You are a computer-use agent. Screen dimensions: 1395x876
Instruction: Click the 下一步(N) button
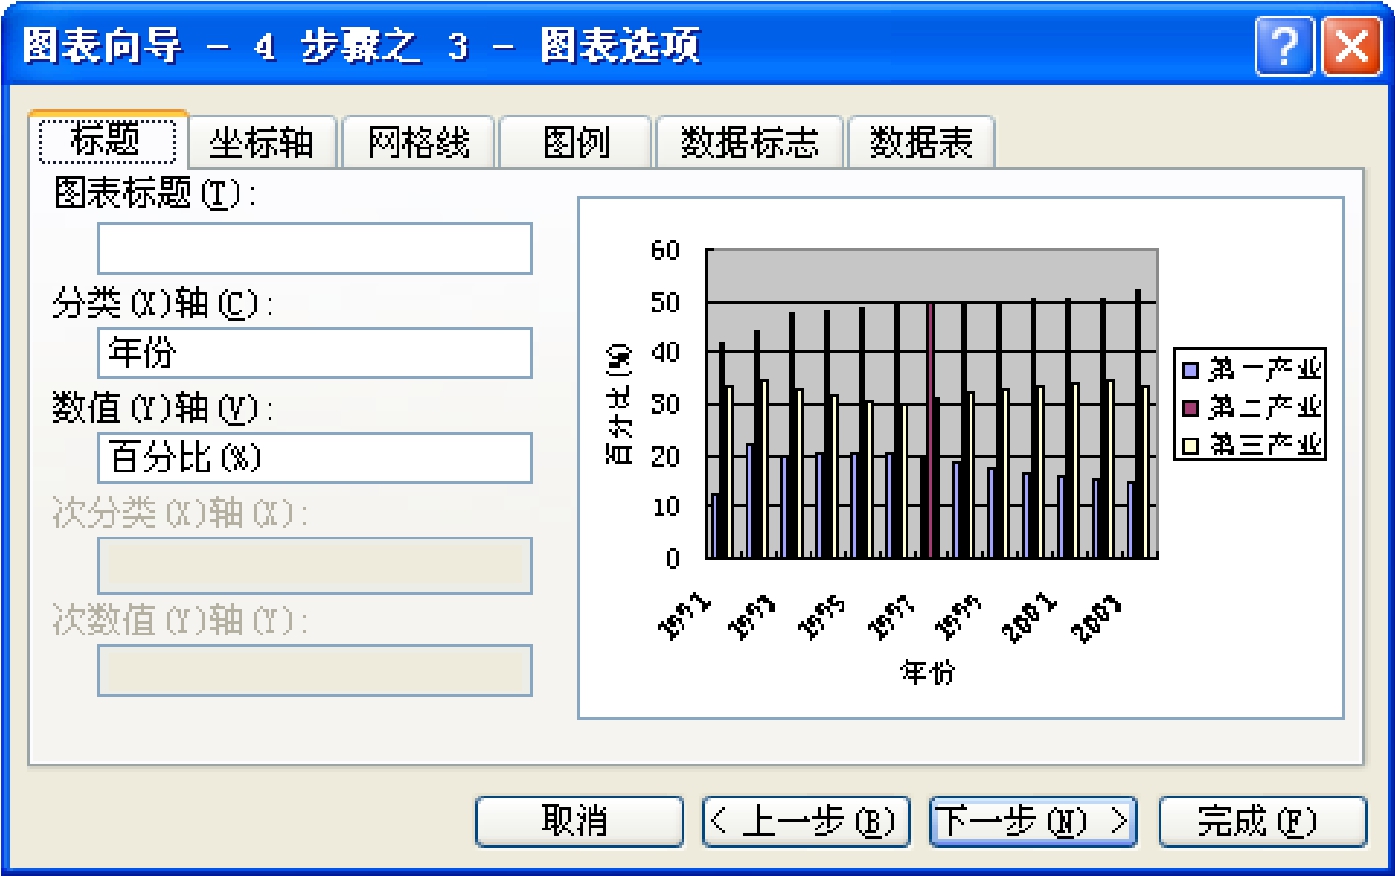coord(1034,822)
